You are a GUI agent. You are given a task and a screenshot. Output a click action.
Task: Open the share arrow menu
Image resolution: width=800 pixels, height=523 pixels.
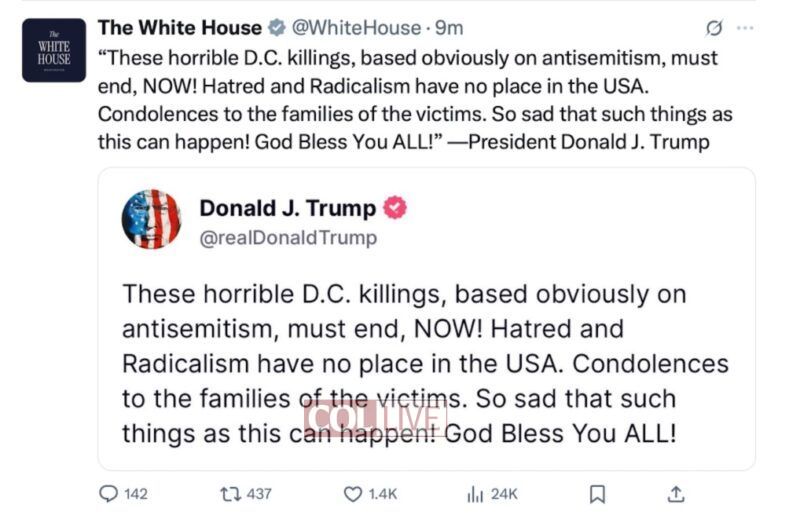click(676, 494)
